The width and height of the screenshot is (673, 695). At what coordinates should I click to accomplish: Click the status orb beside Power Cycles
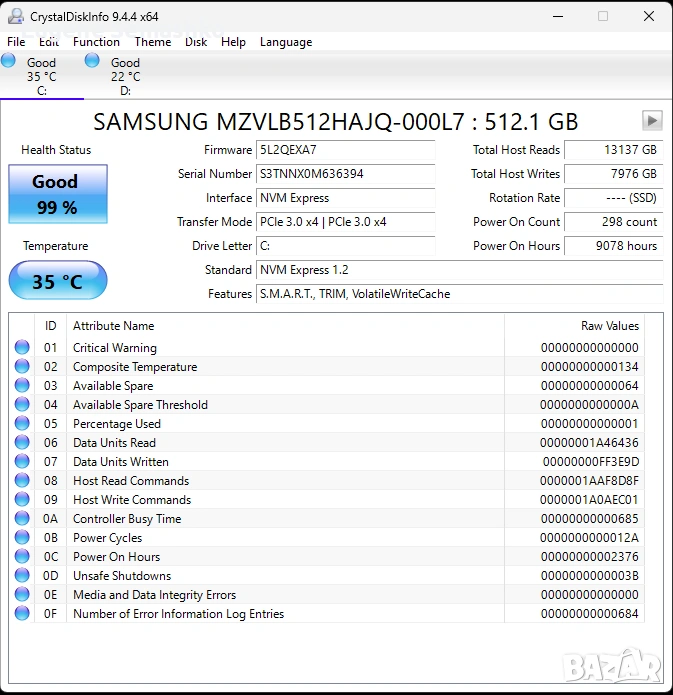22,538
